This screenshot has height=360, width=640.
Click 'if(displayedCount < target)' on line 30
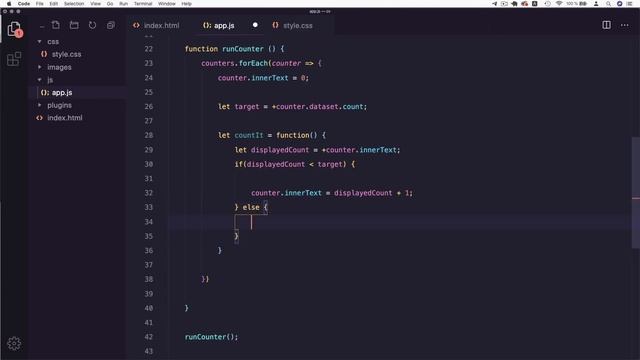point(290,164)
